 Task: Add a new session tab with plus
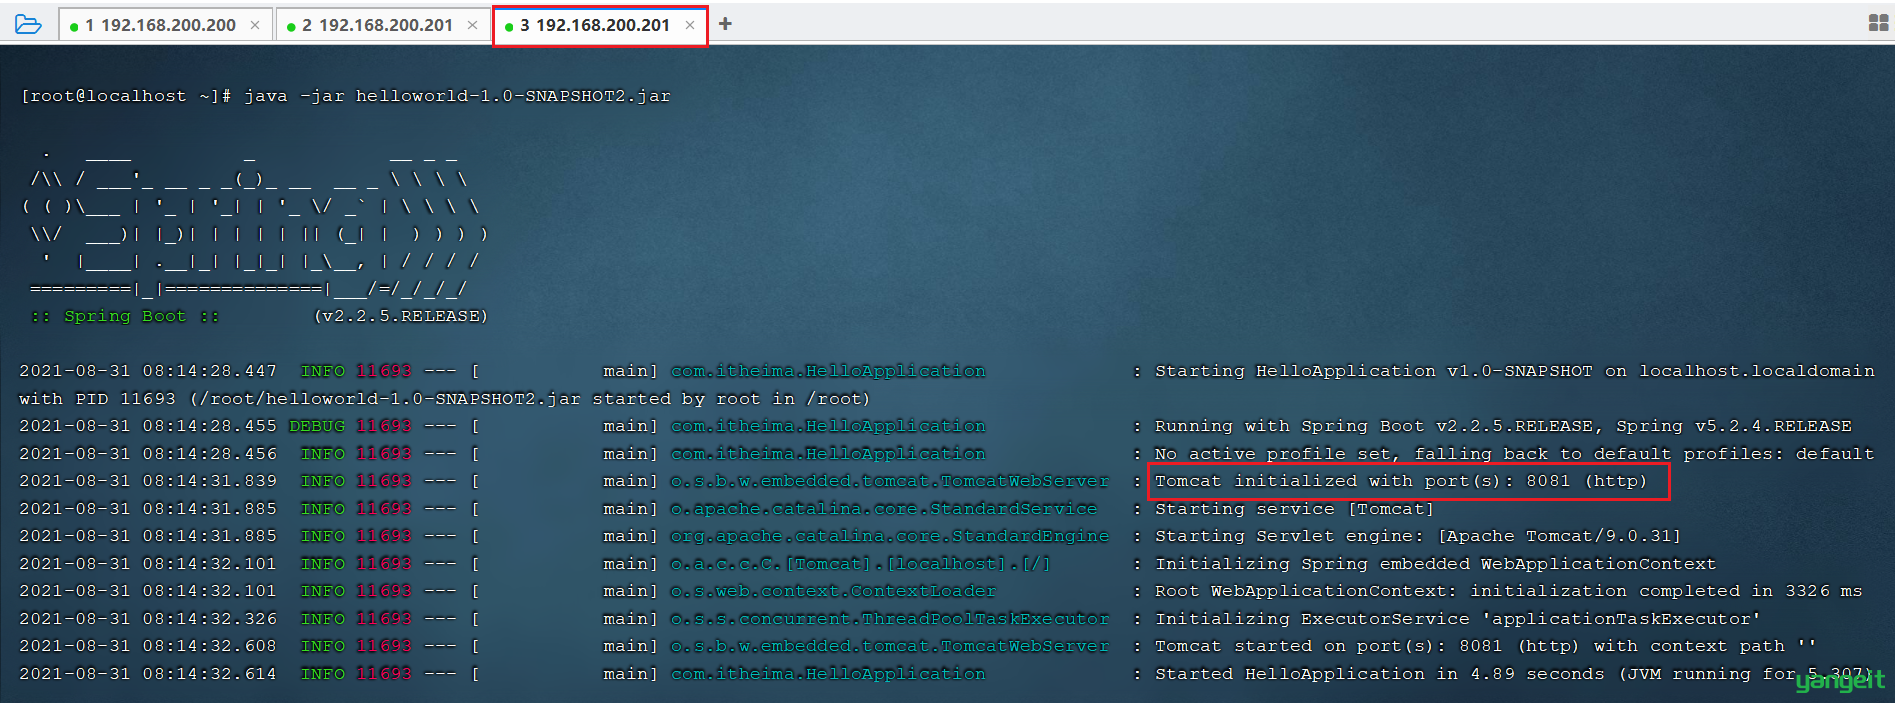[725, 23]
